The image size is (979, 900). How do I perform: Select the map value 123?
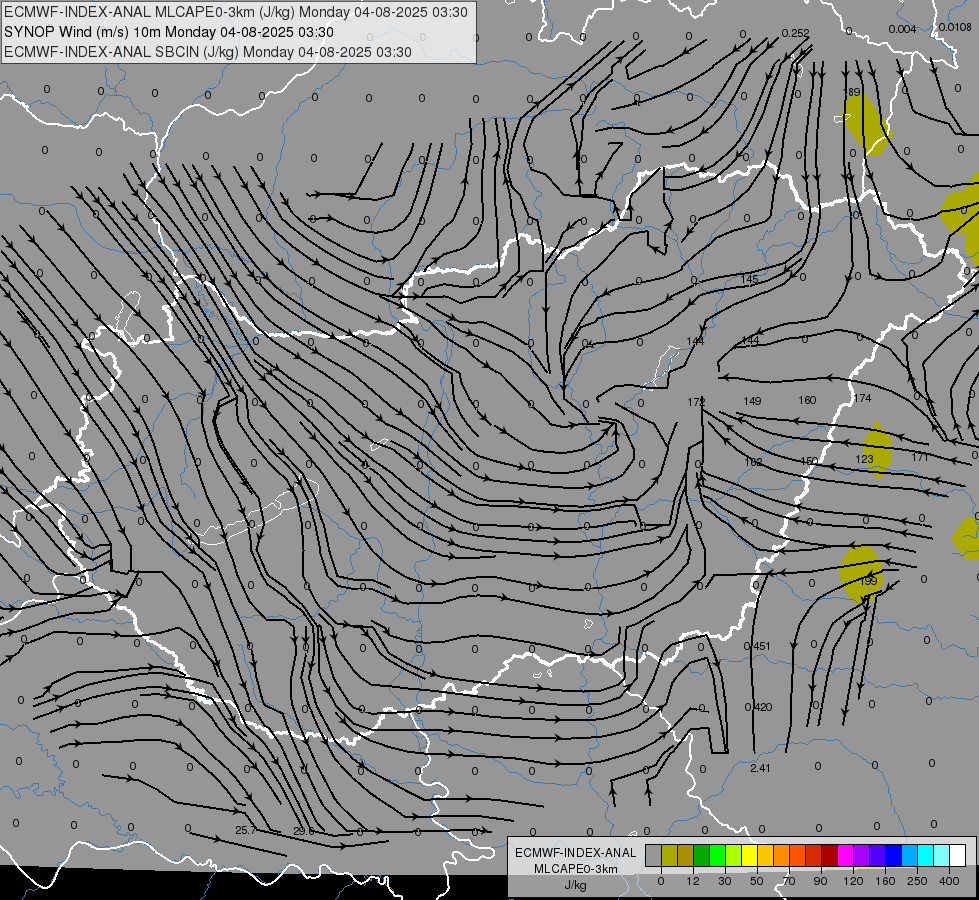(864, 459)
